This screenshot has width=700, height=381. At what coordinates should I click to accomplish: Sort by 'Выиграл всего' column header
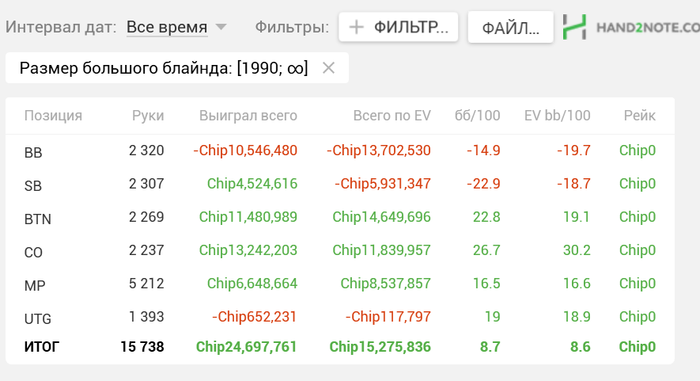point(248,116)
